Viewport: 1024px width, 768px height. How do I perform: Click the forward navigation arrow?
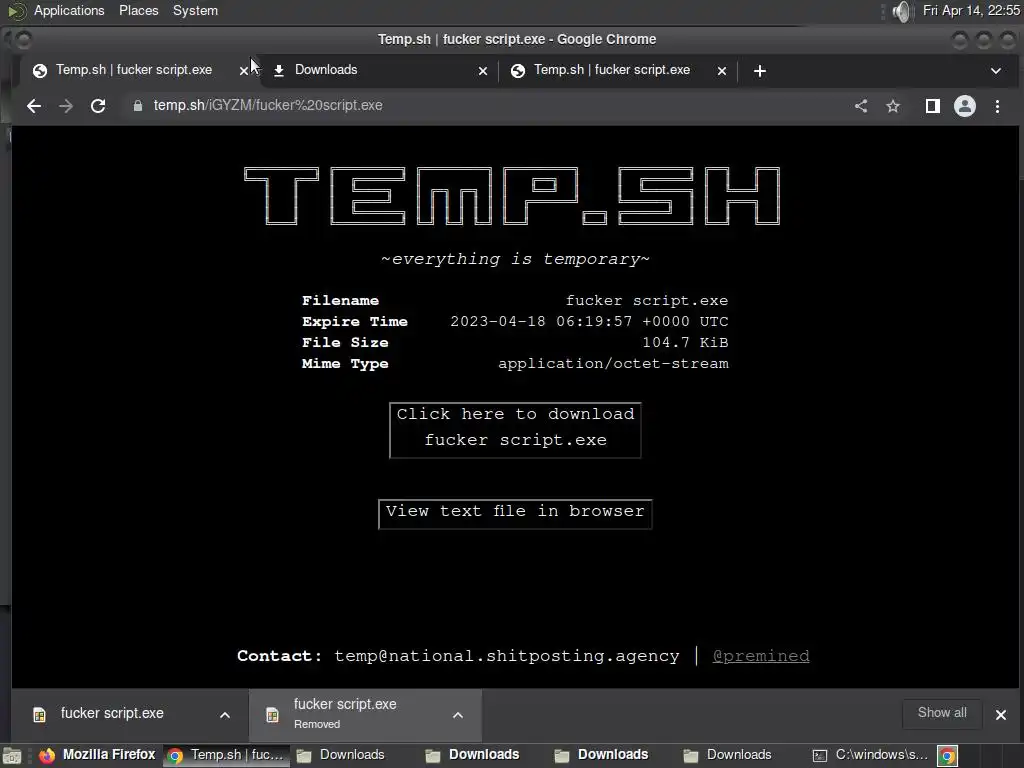66,106
